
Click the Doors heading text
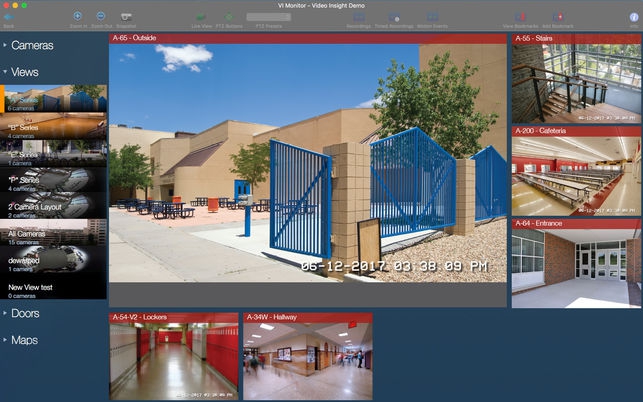click(25, 313)
